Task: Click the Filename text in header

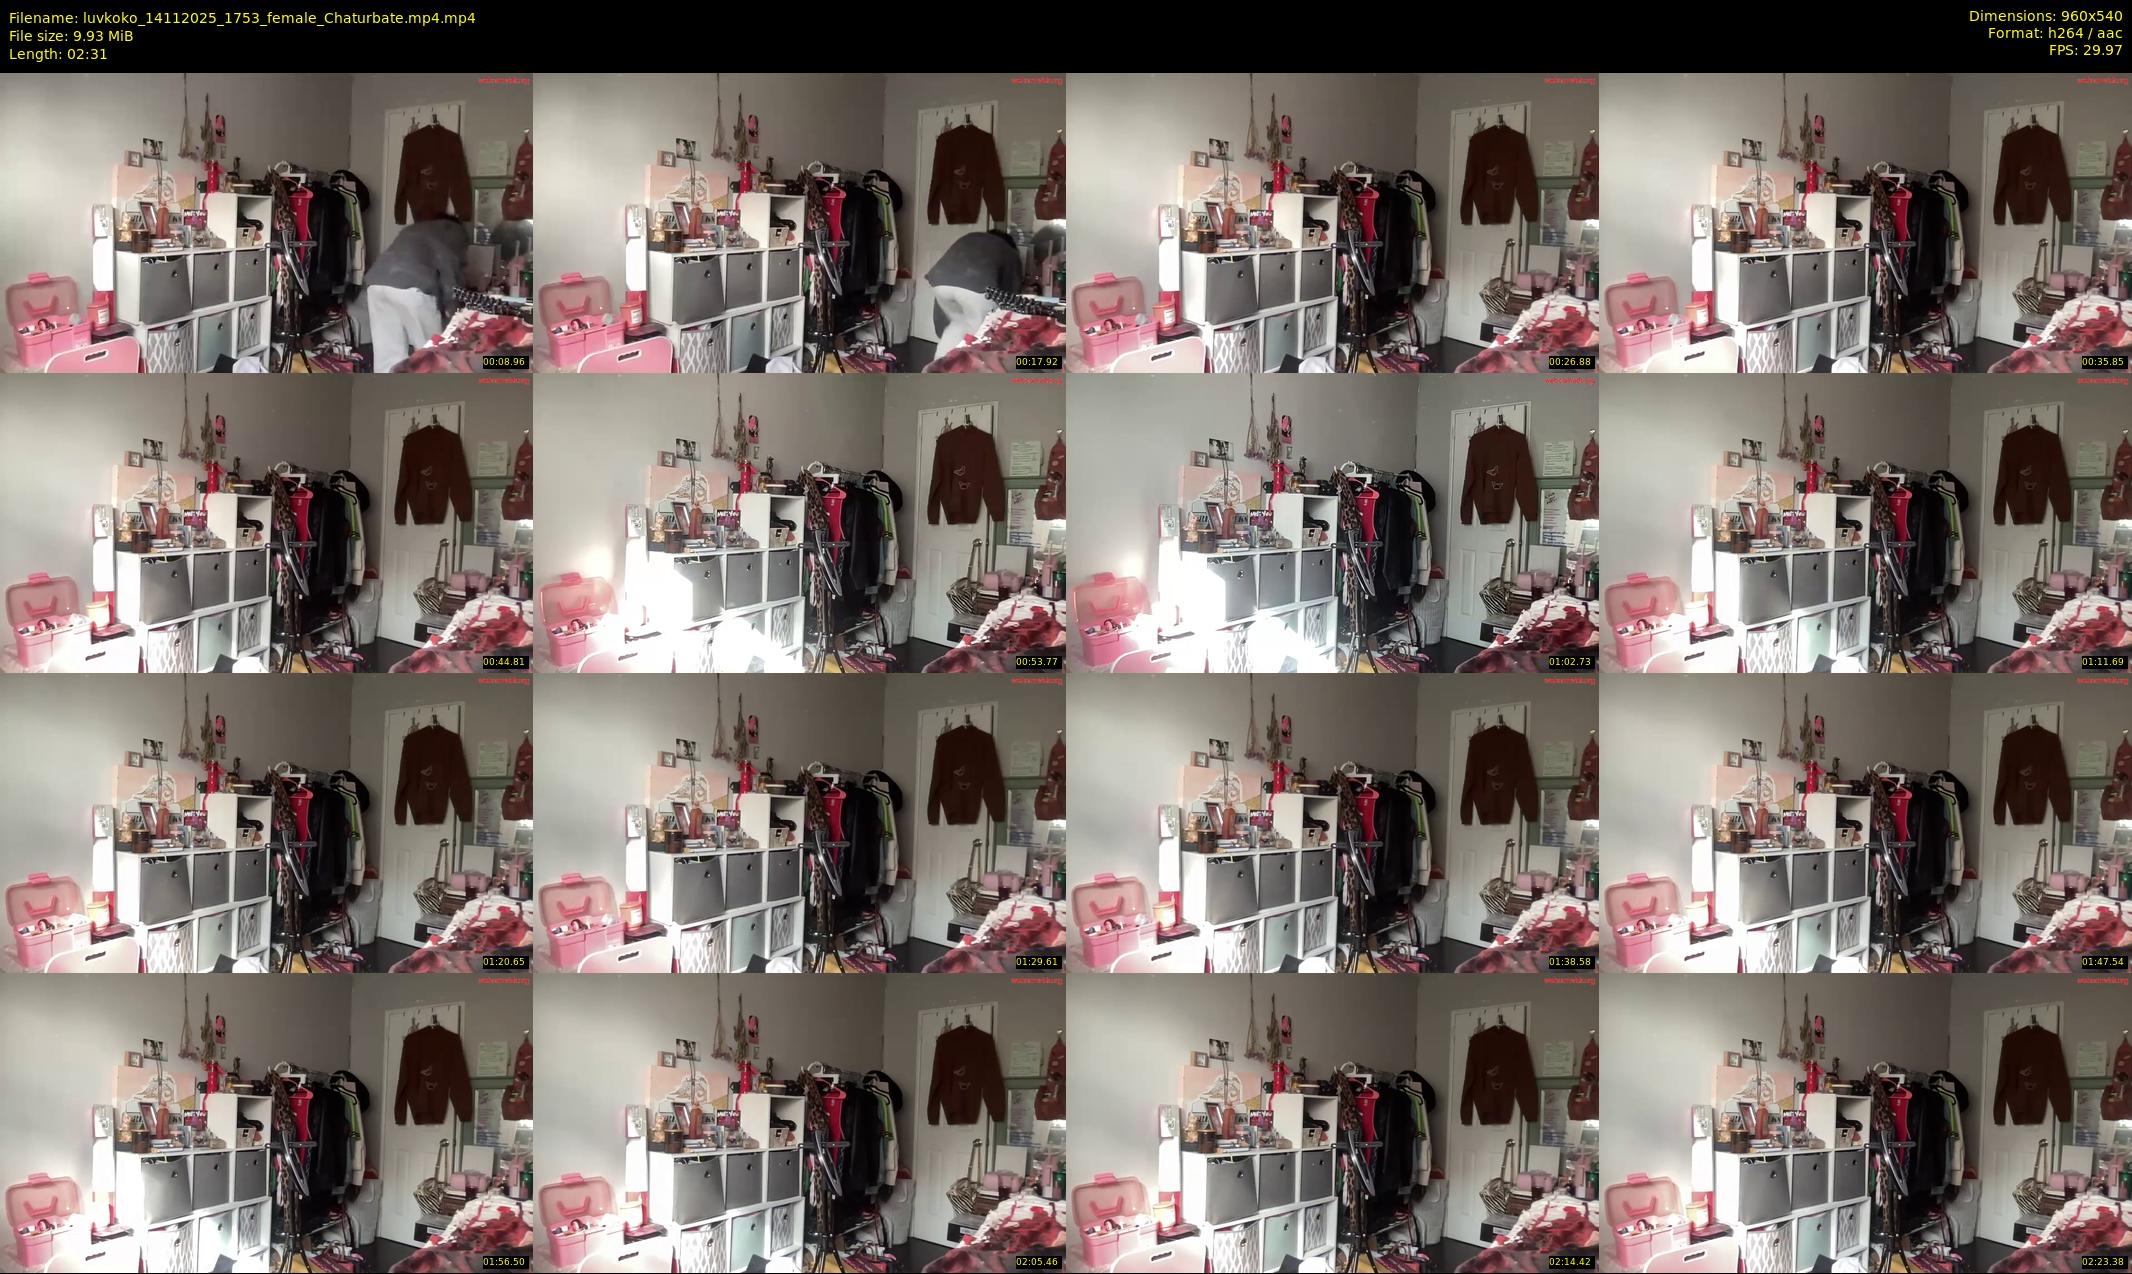Action: coord(242,17)
